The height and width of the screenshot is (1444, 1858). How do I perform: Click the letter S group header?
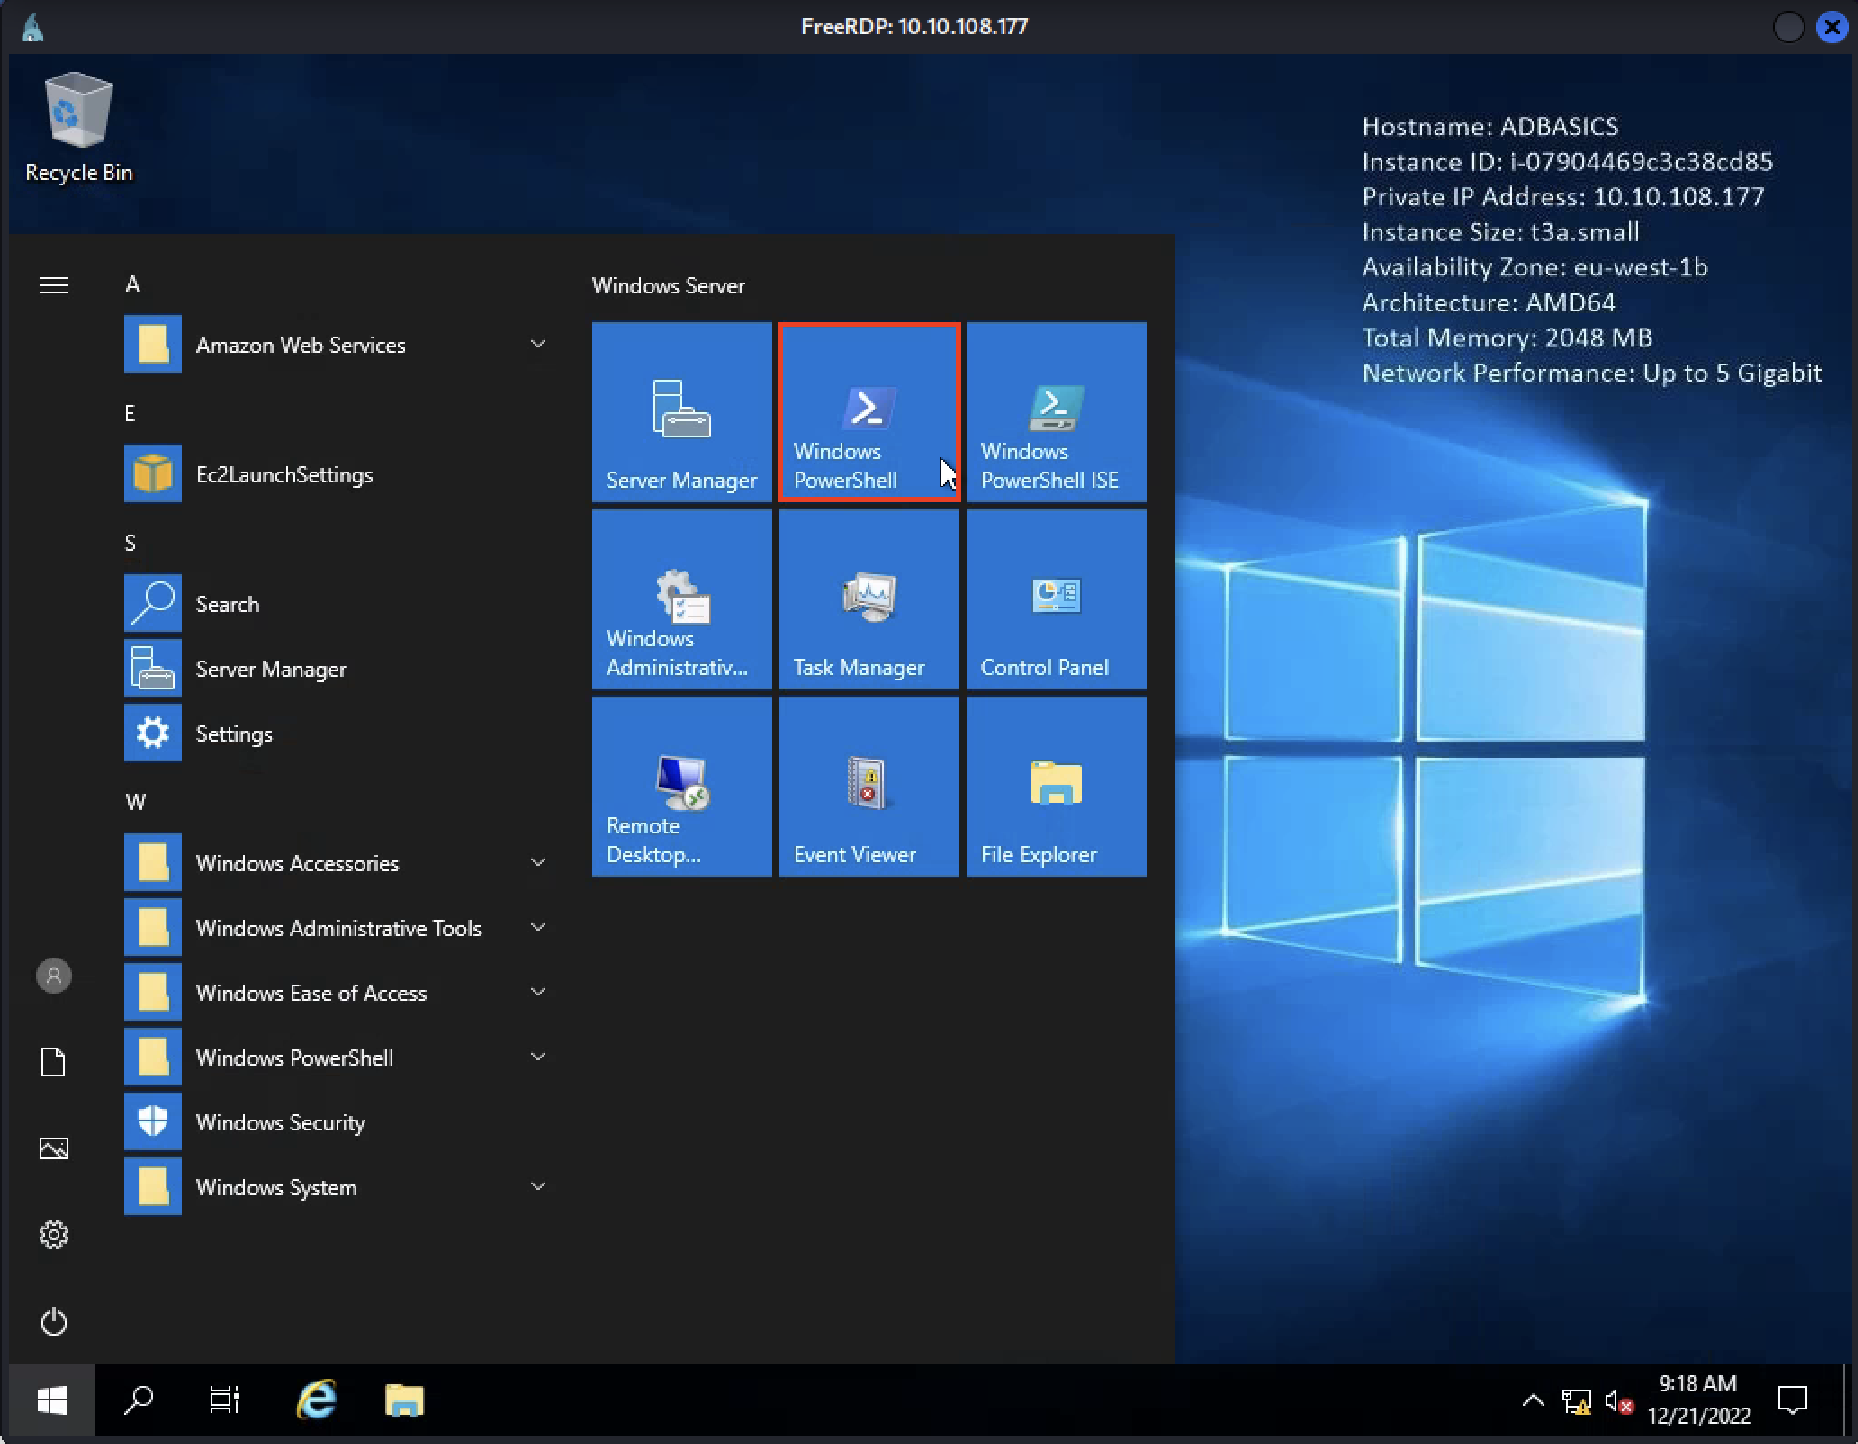[x=130, y=543]
